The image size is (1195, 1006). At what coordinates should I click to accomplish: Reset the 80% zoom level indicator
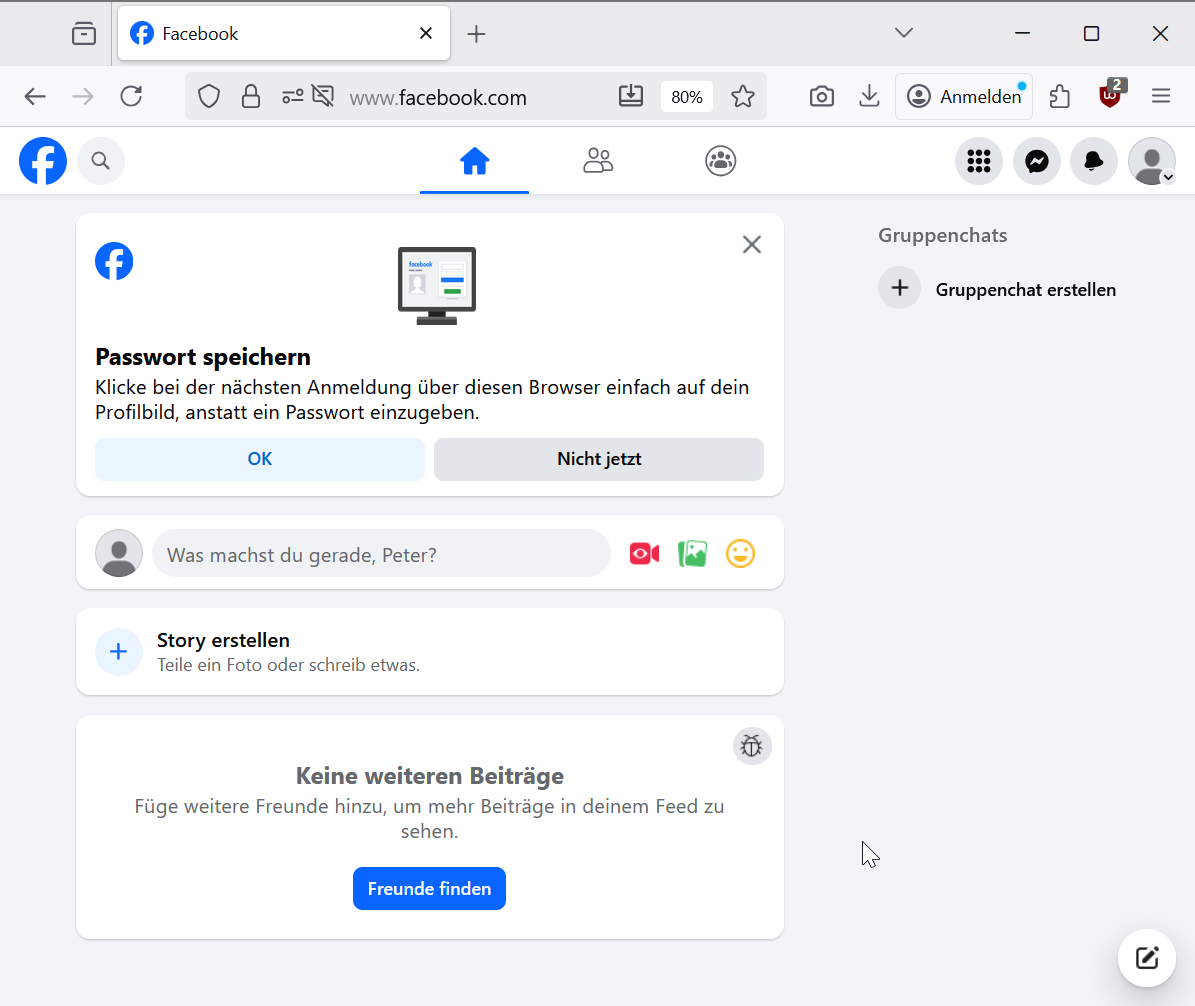pyautogui.click(x=686, y=97)
